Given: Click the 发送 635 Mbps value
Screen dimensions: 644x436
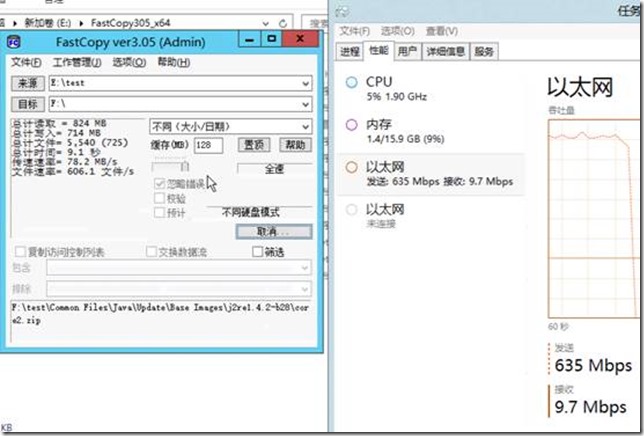Looking at the screenshot, I should click(593, 365).
